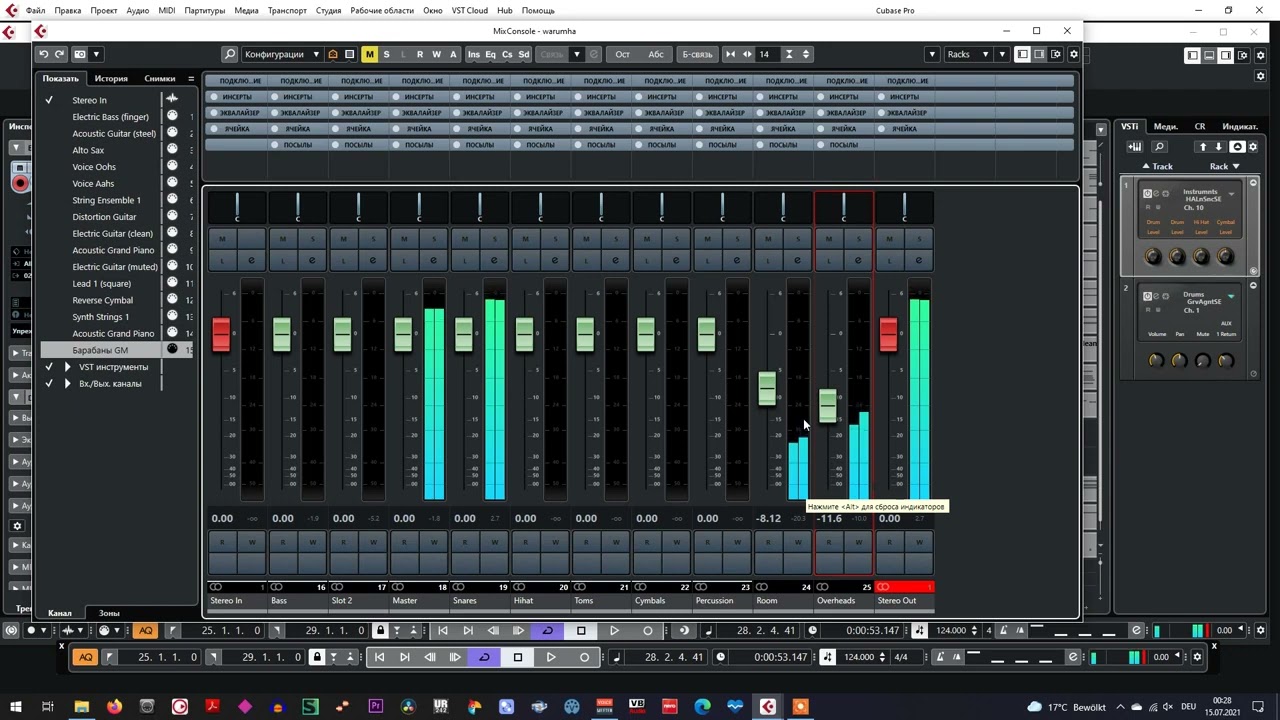Go to previous marker in lower transport
1280x720 pixels.
click(x=379, y=657)
